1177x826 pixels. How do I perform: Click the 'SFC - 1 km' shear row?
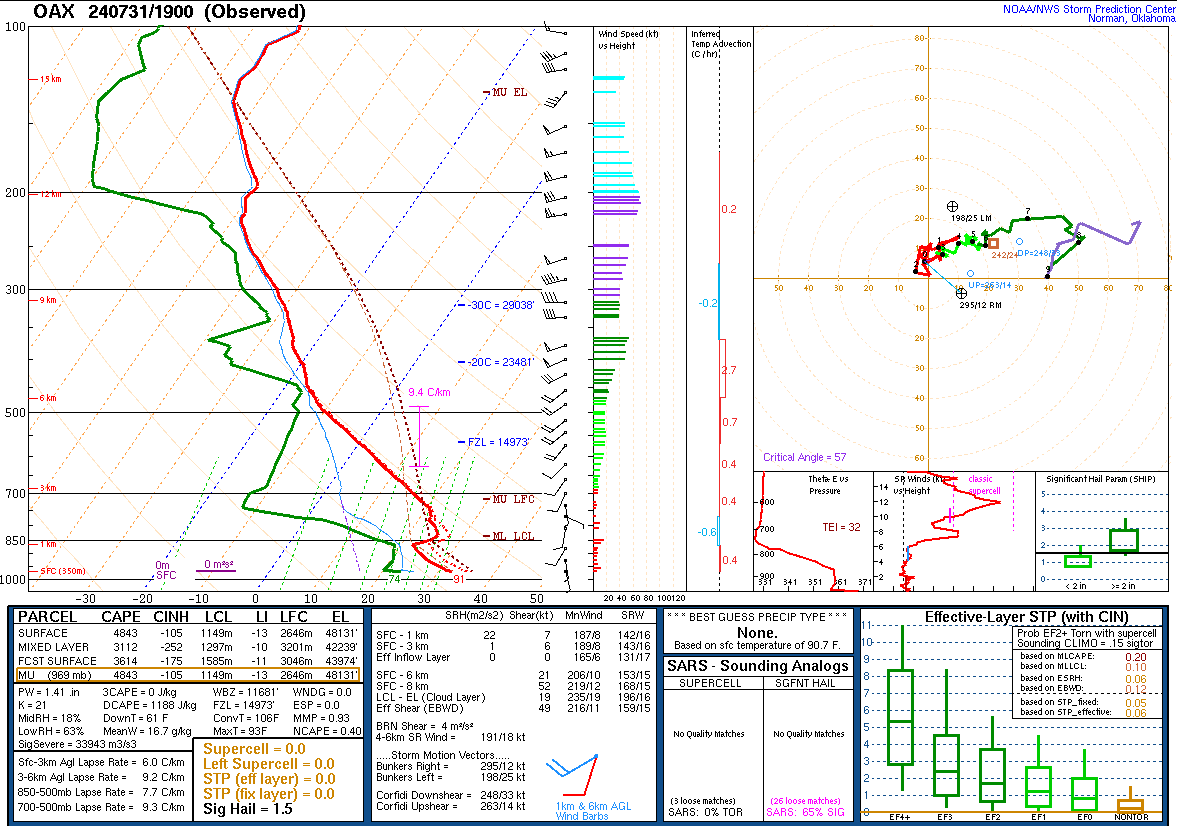click(x=513, y=636)
